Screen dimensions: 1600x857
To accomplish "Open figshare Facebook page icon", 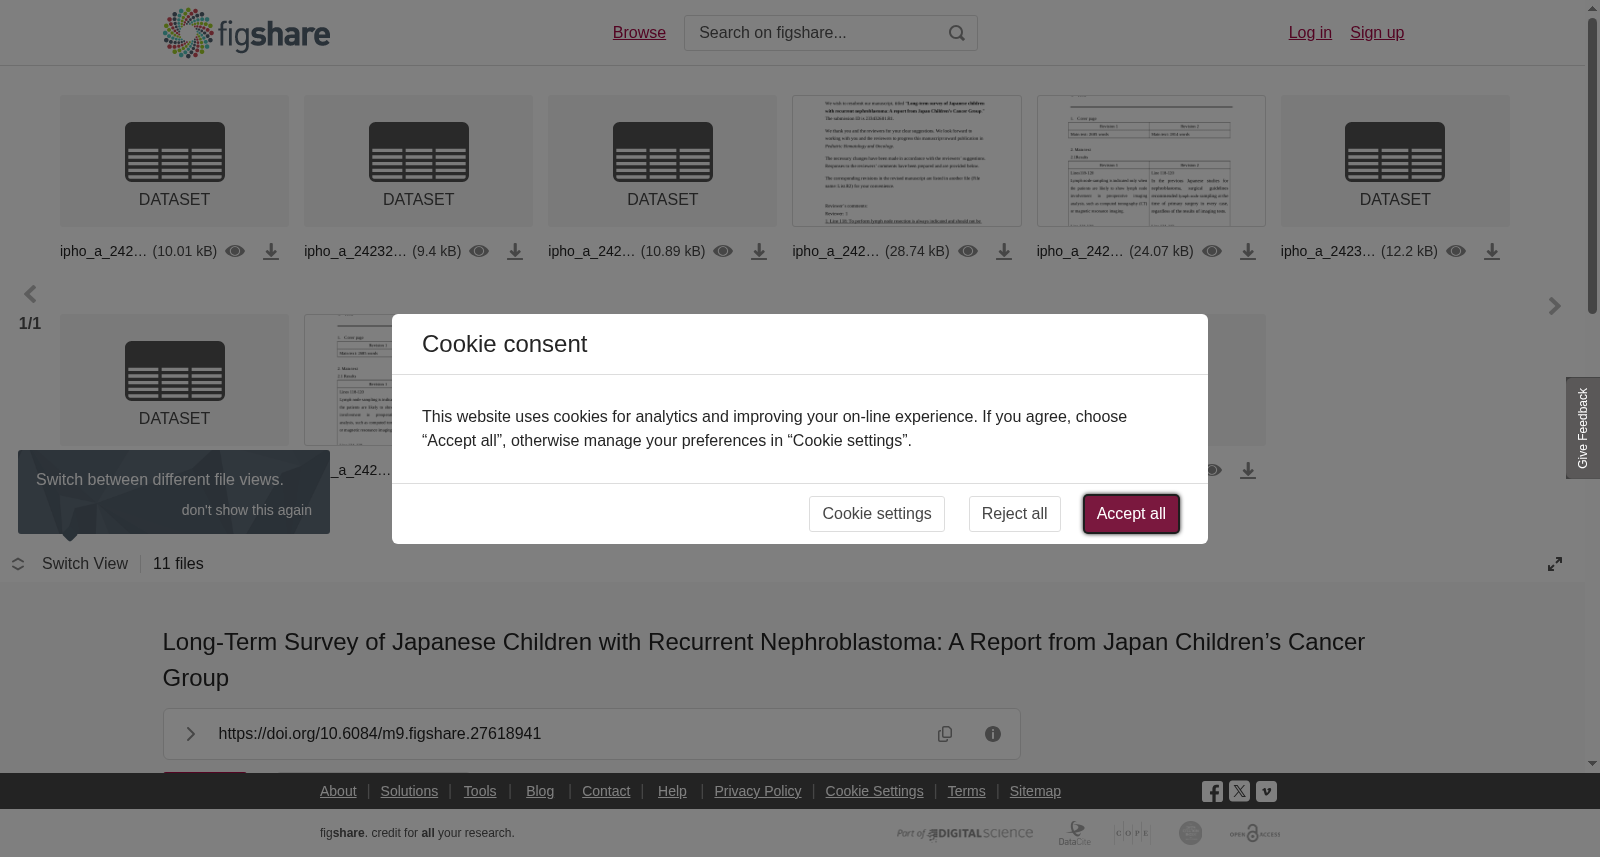I will pos(1212,791).
